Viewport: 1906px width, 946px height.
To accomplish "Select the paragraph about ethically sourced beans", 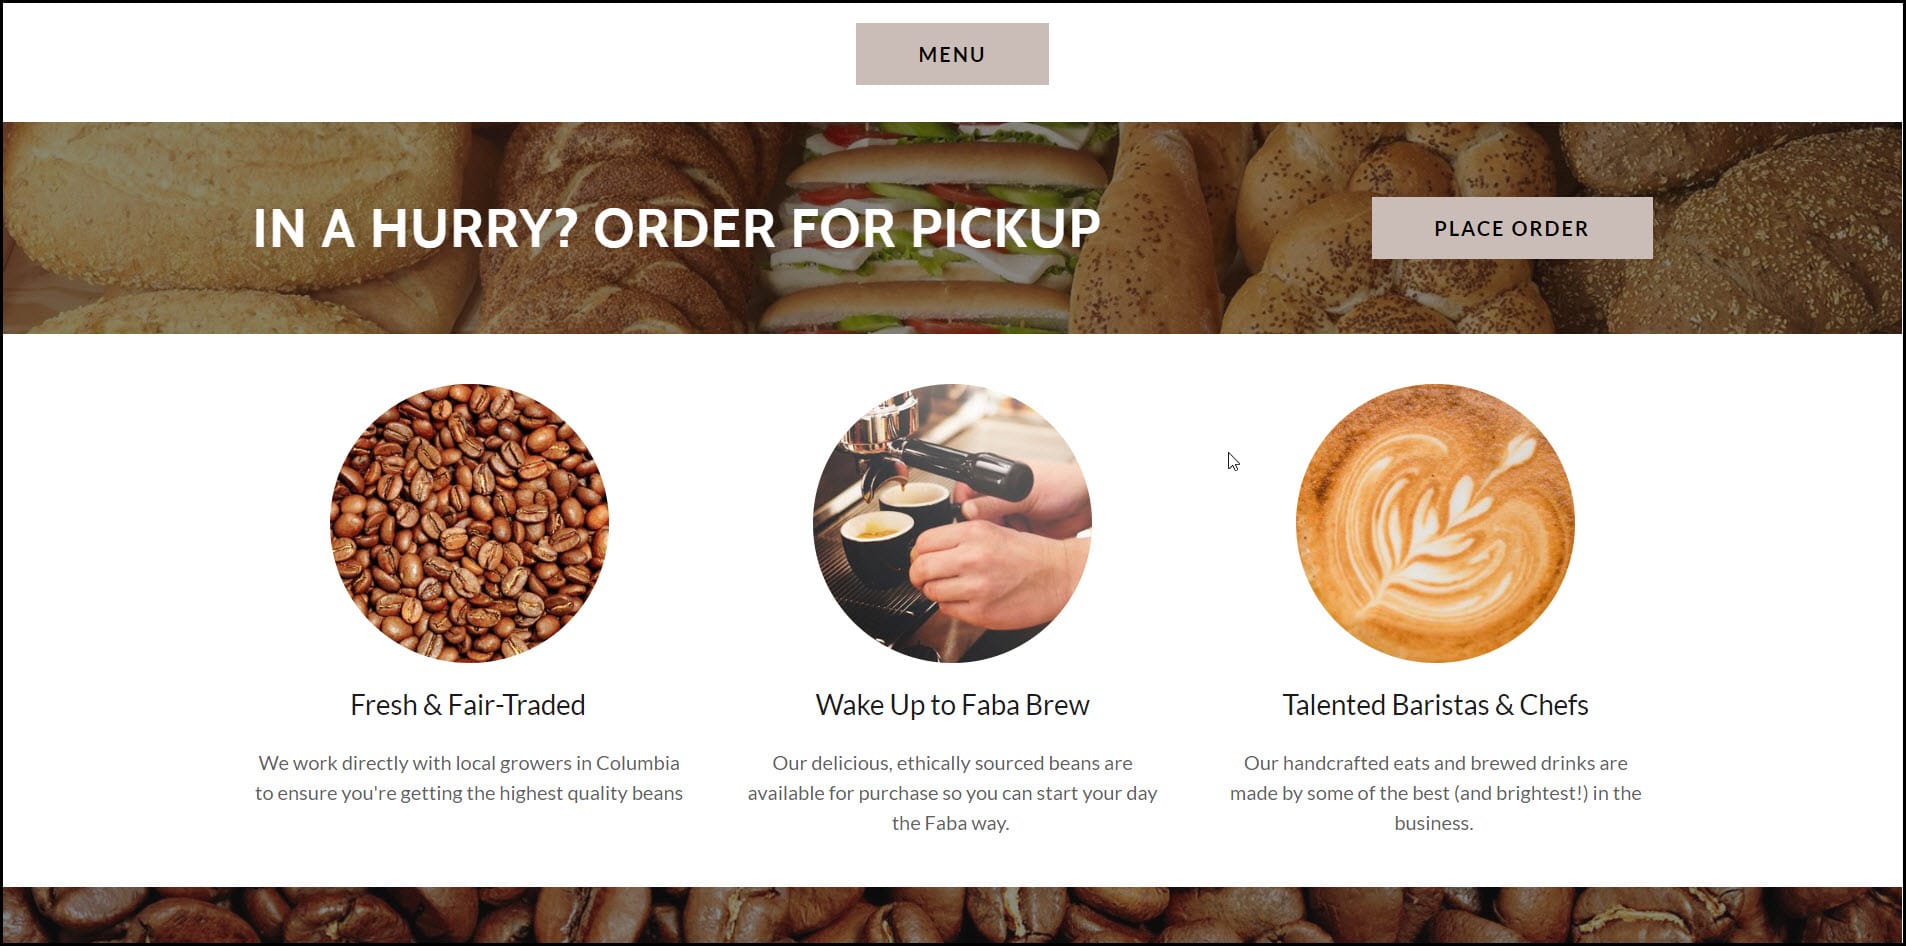I will [x=952, y=793].
